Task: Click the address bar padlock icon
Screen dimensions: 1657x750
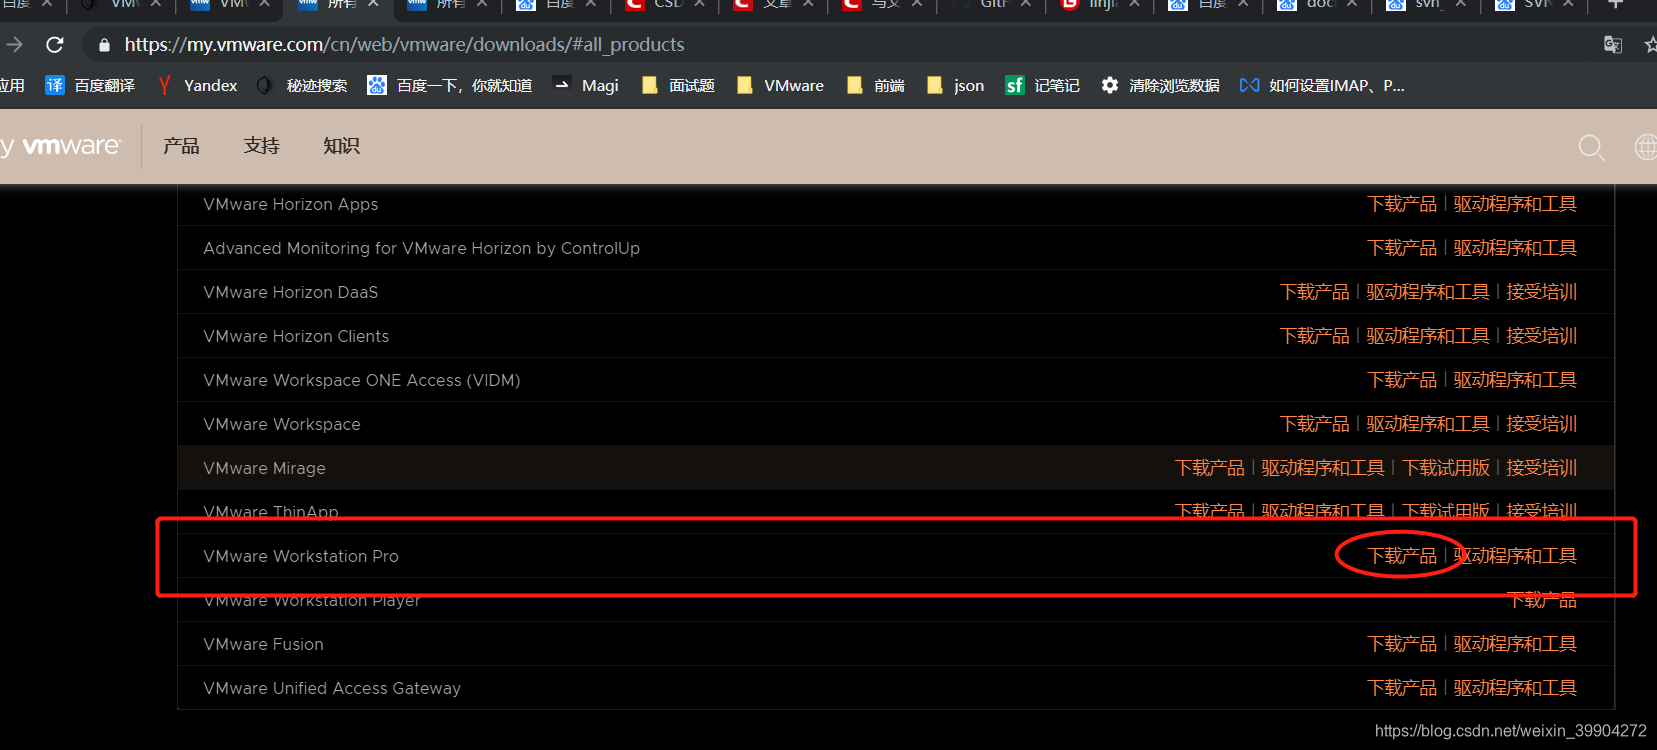Action: point(104,45)
